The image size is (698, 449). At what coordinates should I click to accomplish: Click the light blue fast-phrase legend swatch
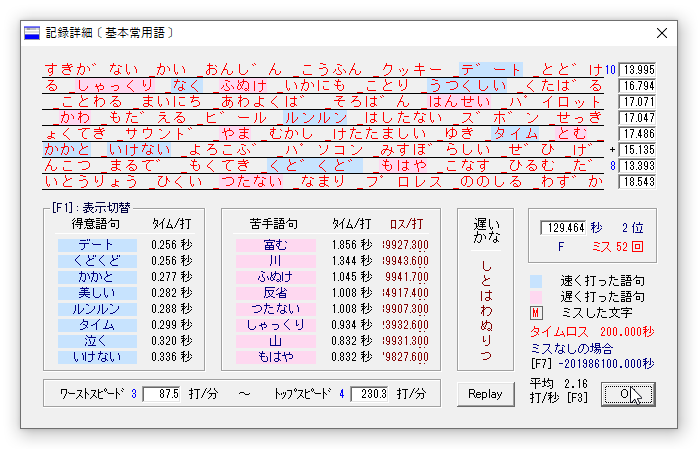[x=536, y=281]
